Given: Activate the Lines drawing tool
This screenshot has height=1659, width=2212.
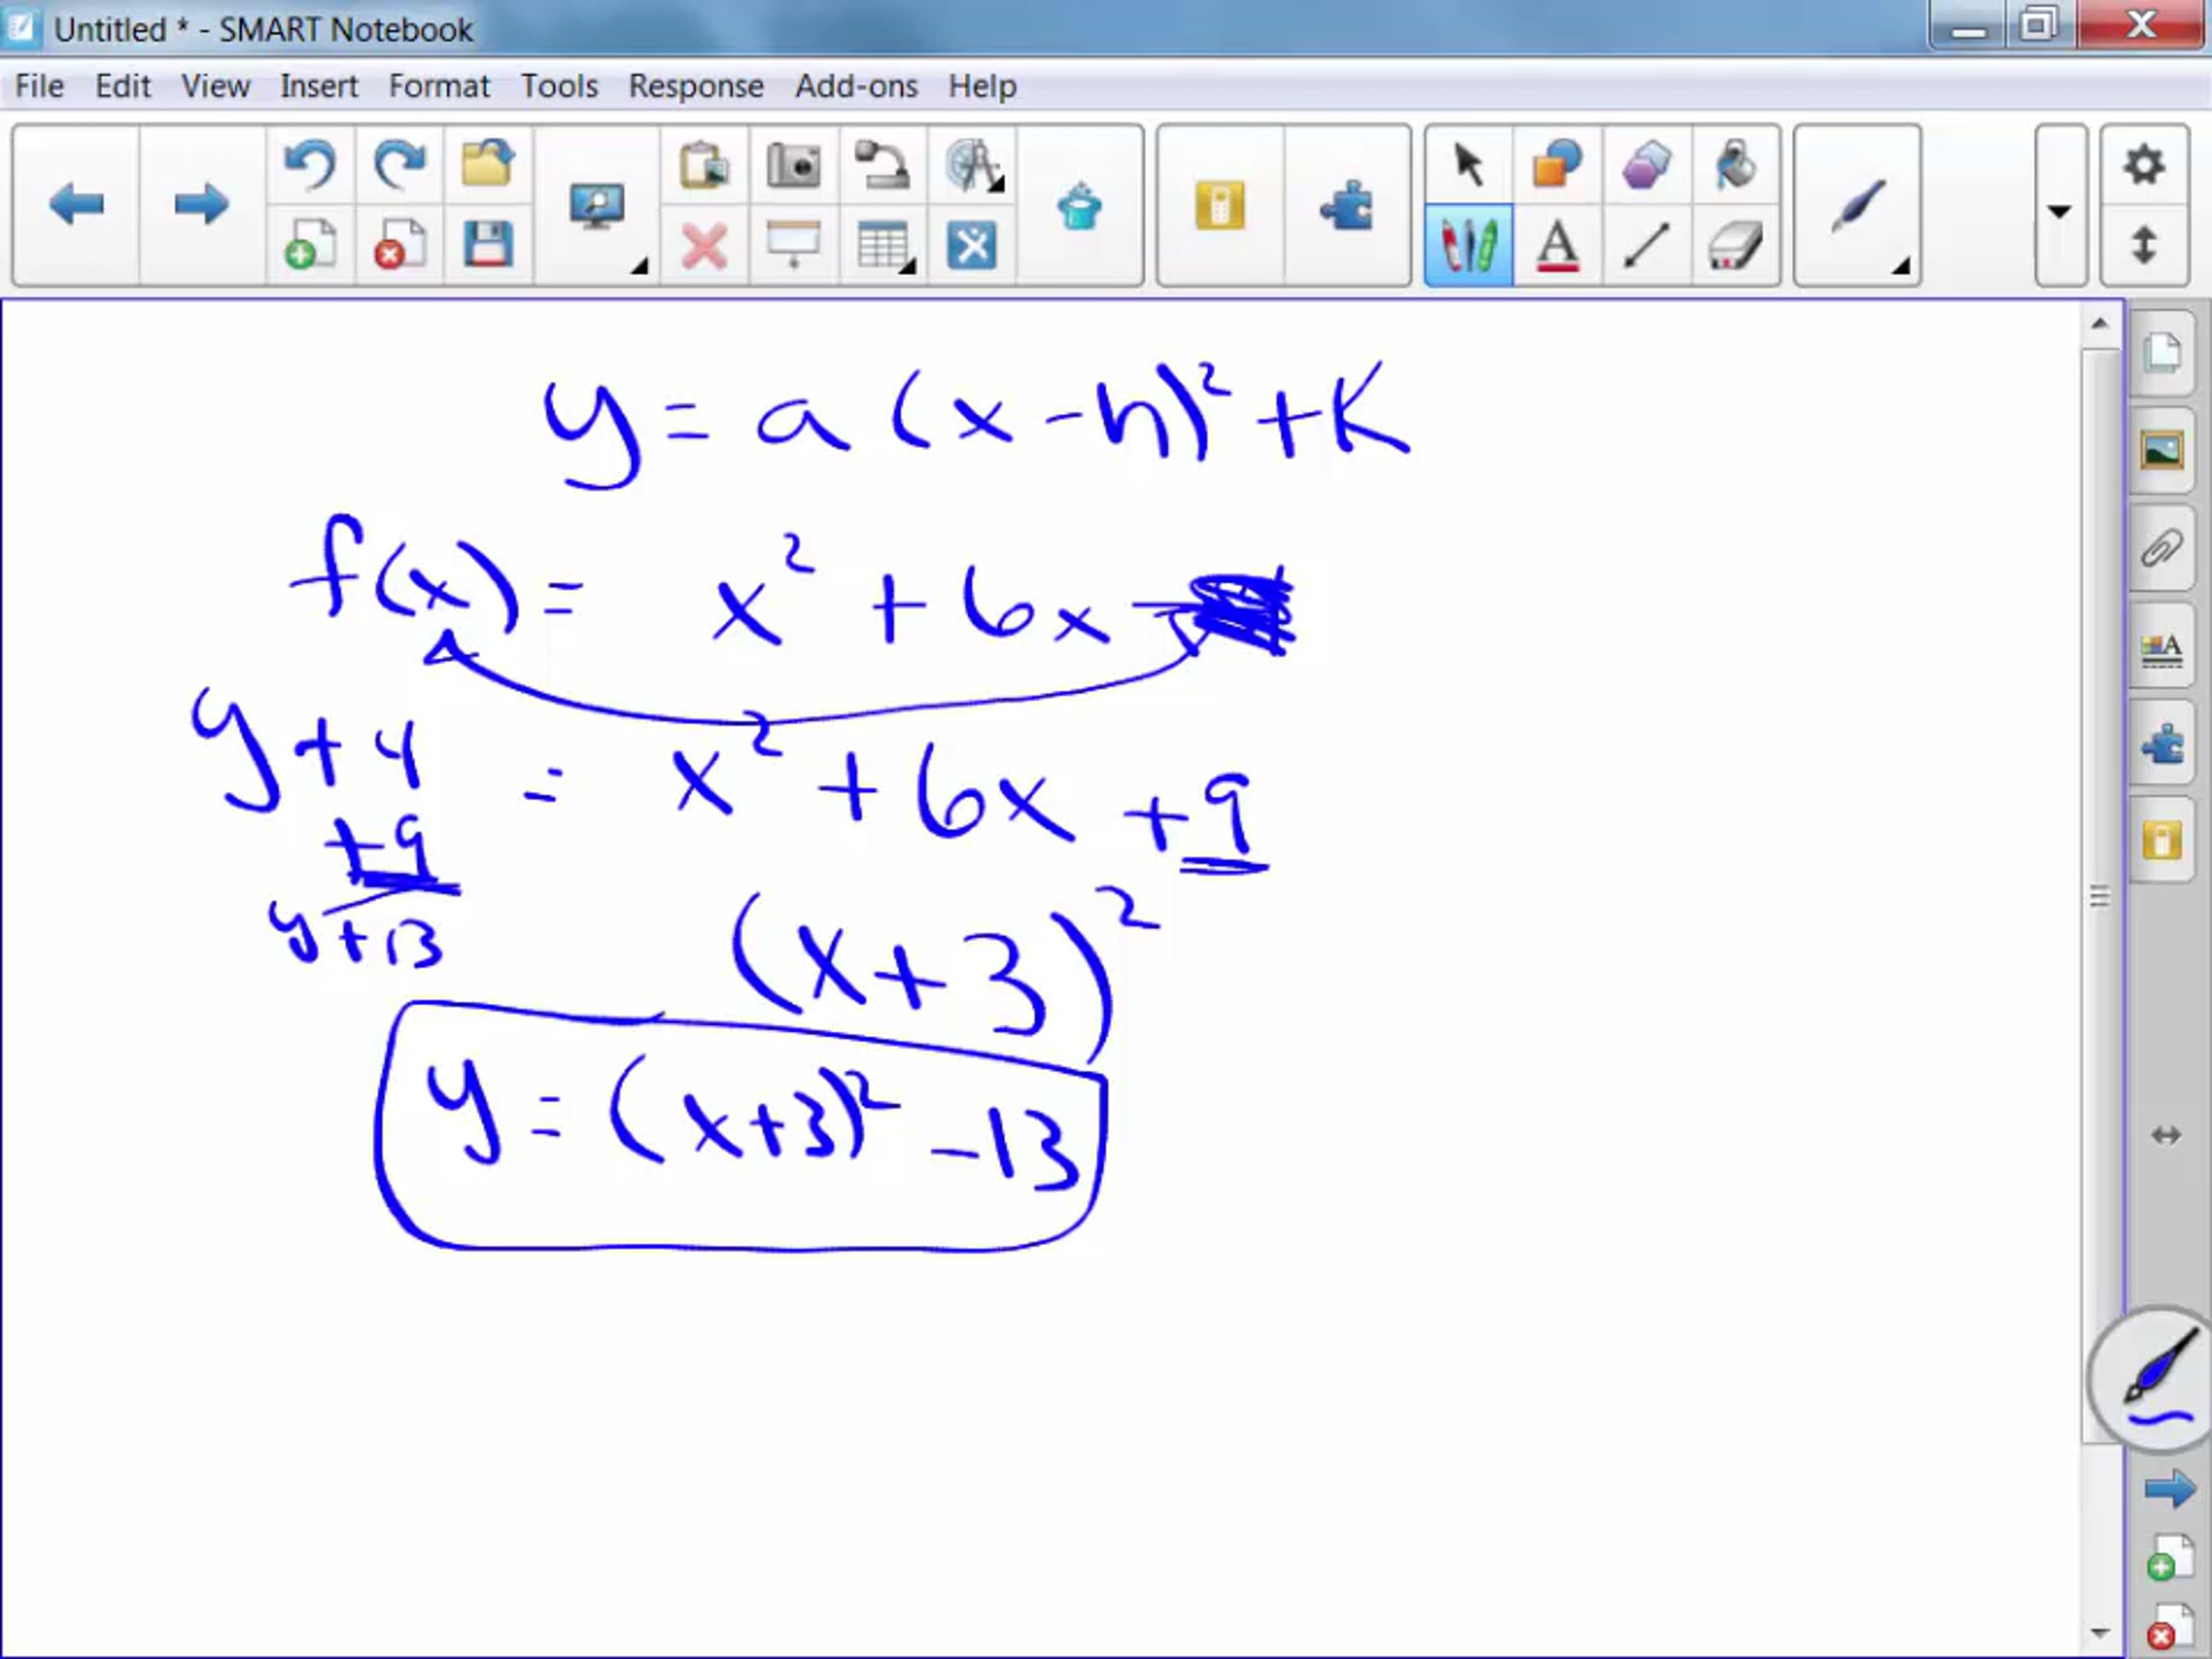Looking at the screenshot, I should 1646,246.
